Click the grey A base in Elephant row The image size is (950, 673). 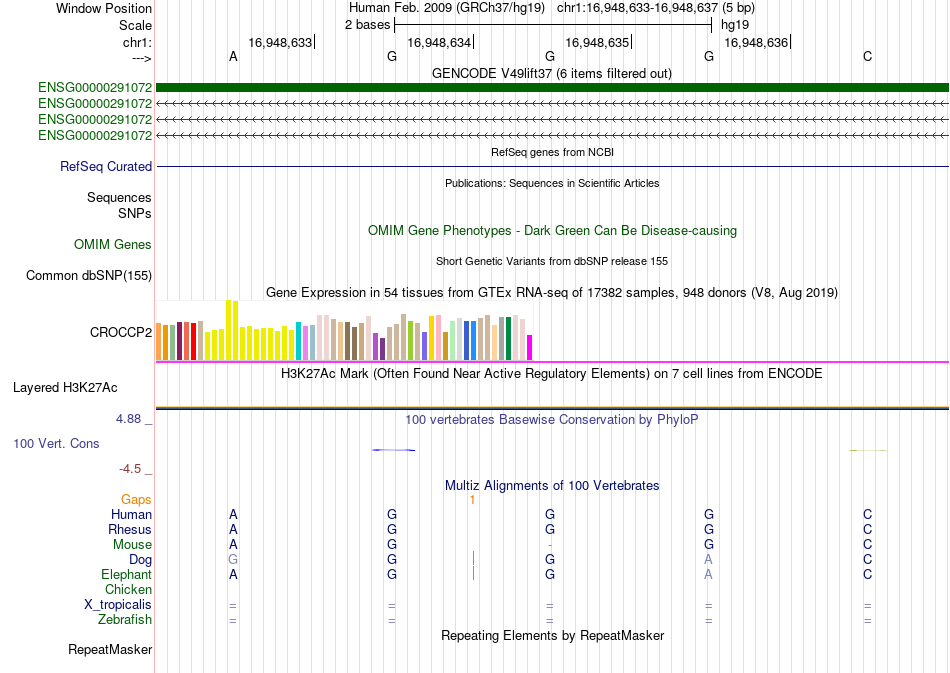coord(708,574)
